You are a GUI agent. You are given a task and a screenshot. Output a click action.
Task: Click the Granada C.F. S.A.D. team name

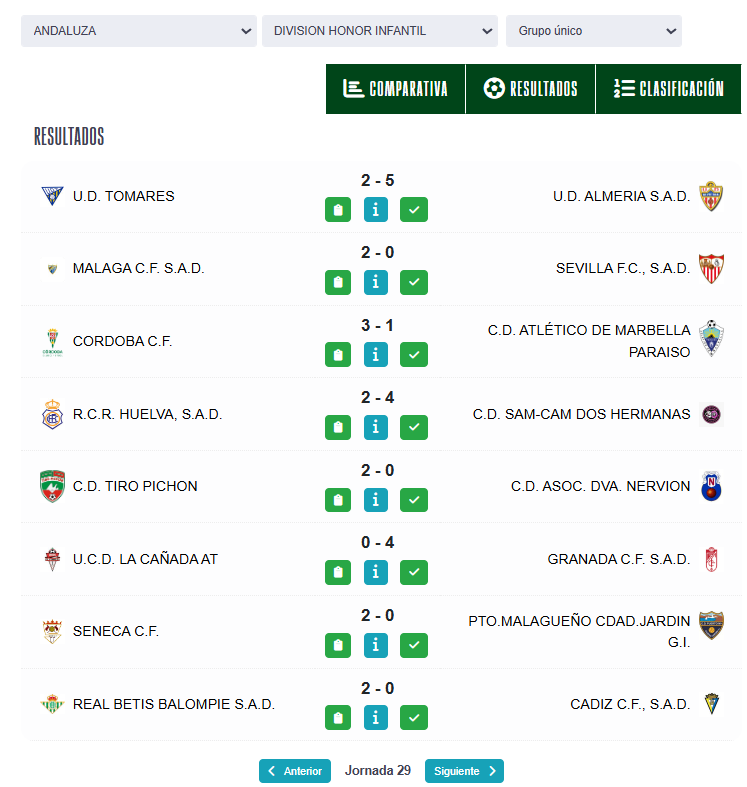click(x=618, y=559)
